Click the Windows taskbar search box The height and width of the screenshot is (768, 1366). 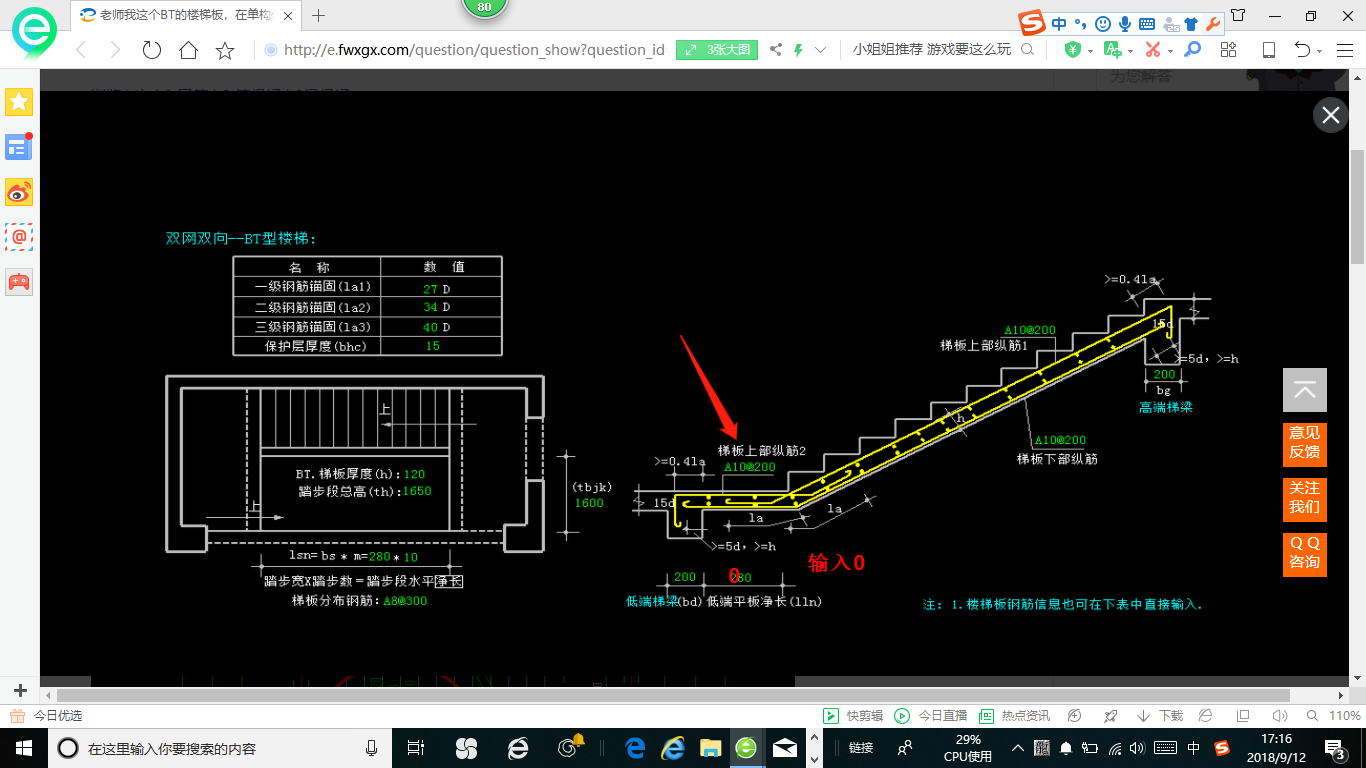[222, 748]
